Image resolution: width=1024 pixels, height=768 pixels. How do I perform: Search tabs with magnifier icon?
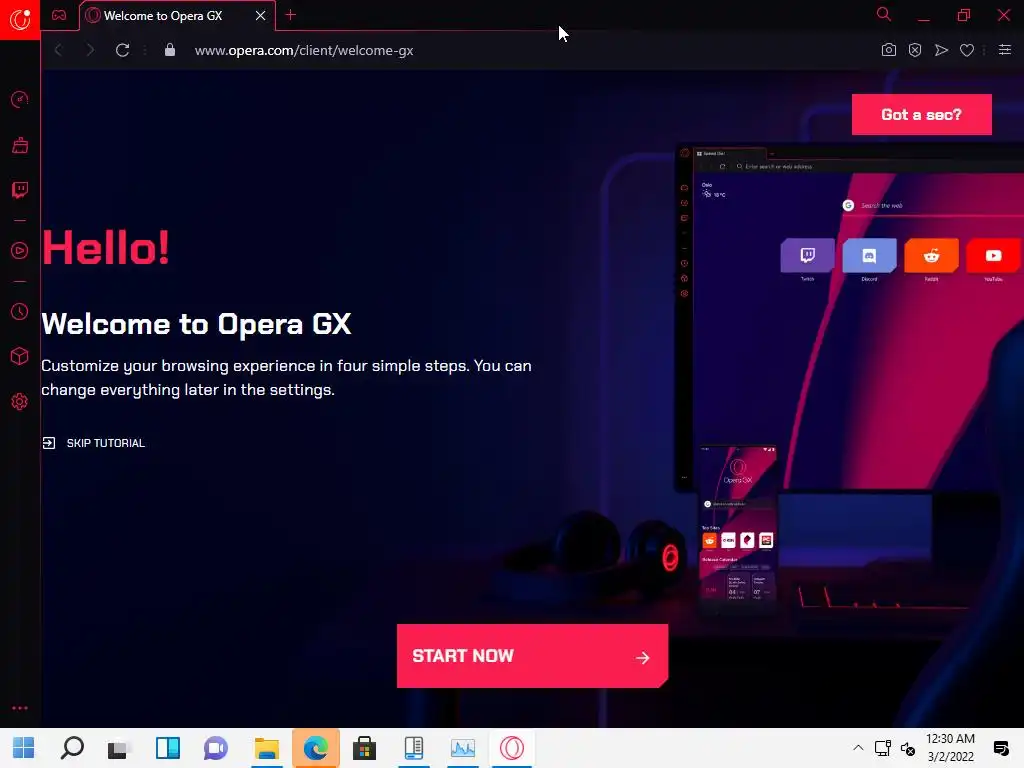[x=884, y=14]
